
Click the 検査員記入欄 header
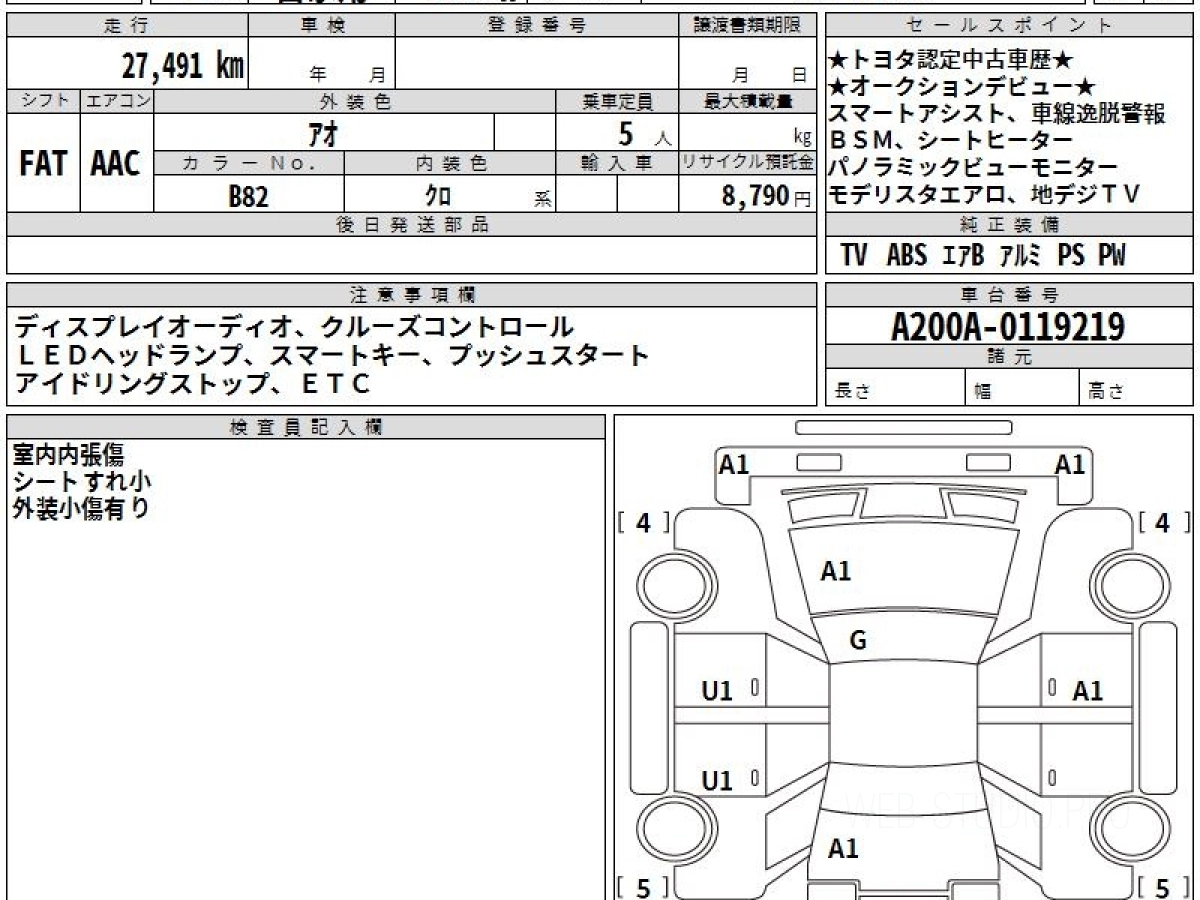coord(306,427)
